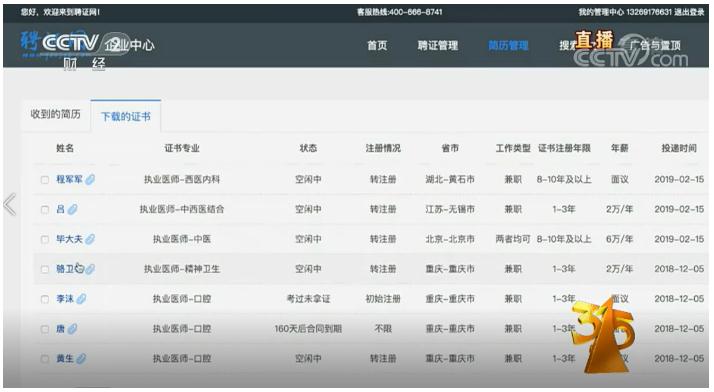Click the 江苏-无锡市 cell
Screen dimensions: 714x392
tap(450, 209)
